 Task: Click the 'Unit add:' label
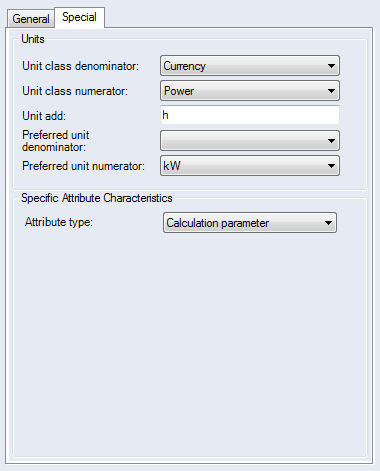pos(44,116)
